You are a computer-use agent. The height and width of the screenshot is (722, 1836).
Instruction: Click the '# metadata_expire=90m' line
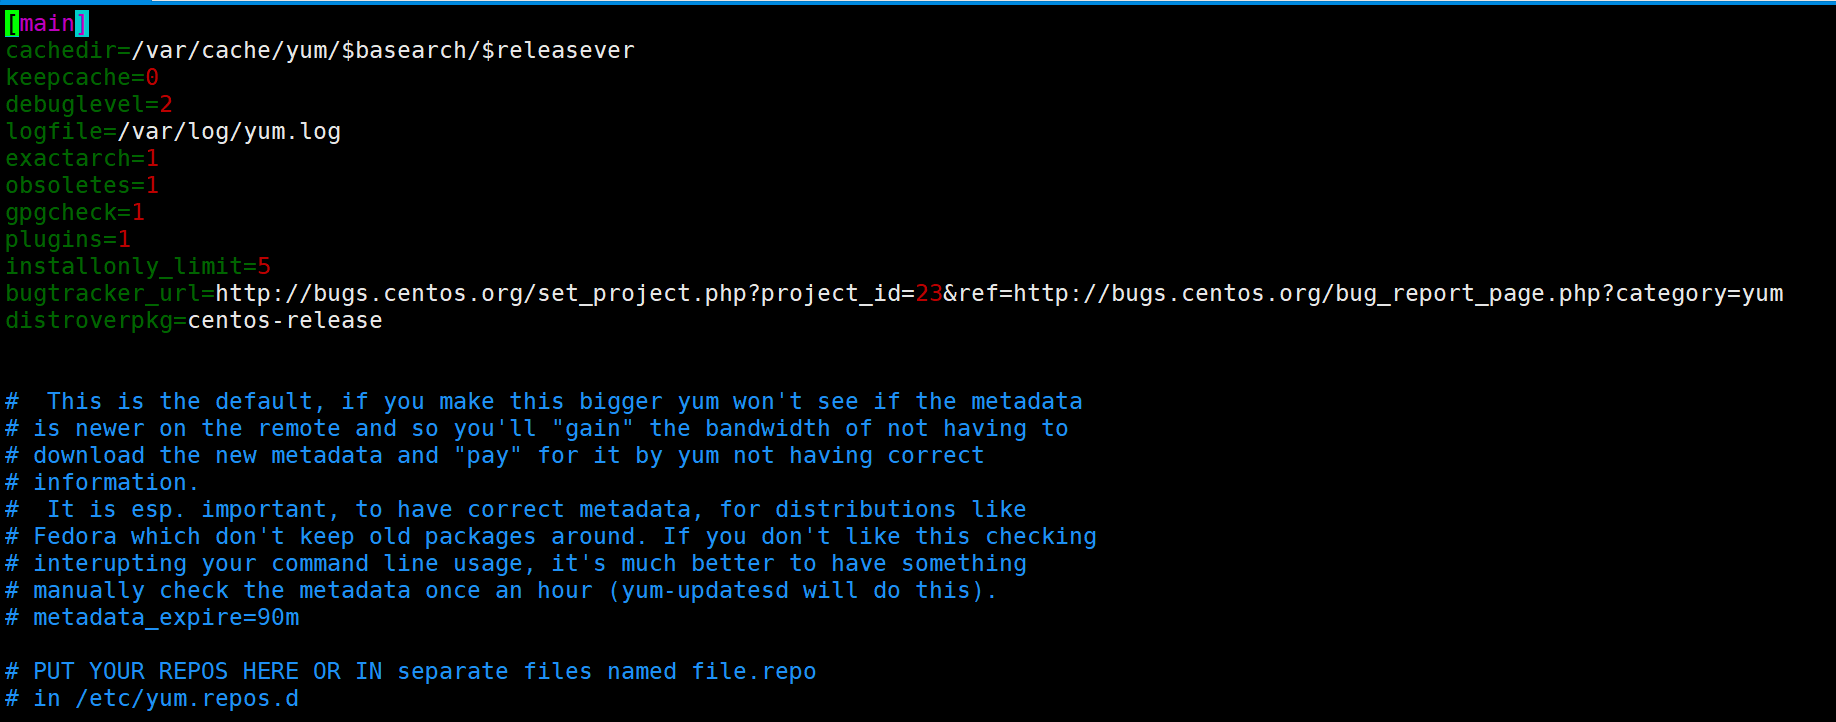point(152,617)
